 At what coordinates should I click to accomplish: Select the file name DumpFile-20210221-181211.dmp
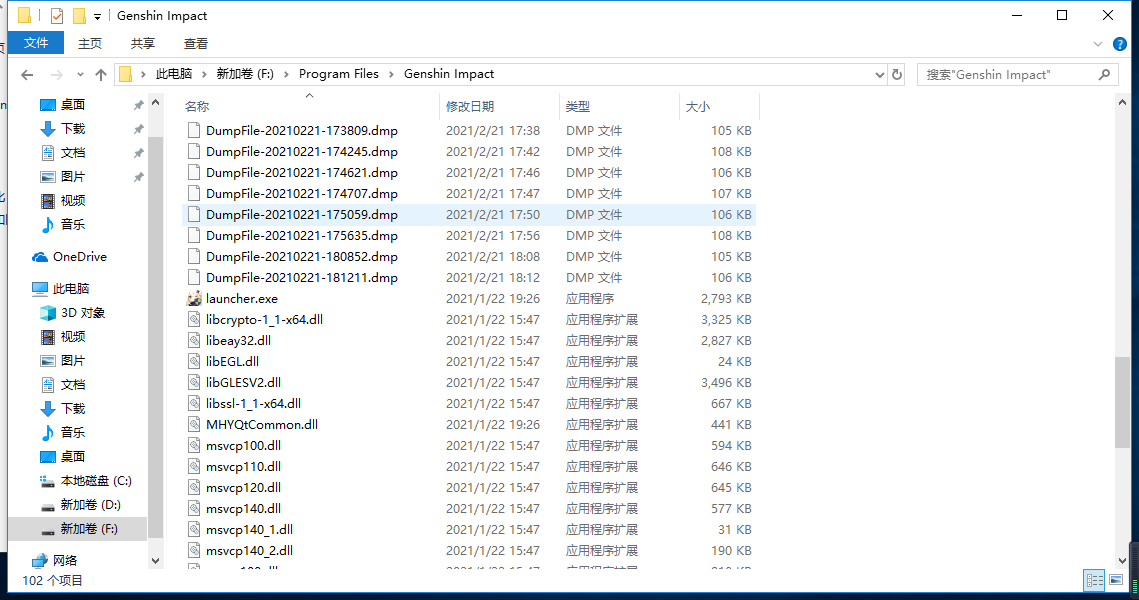(301, 278)
